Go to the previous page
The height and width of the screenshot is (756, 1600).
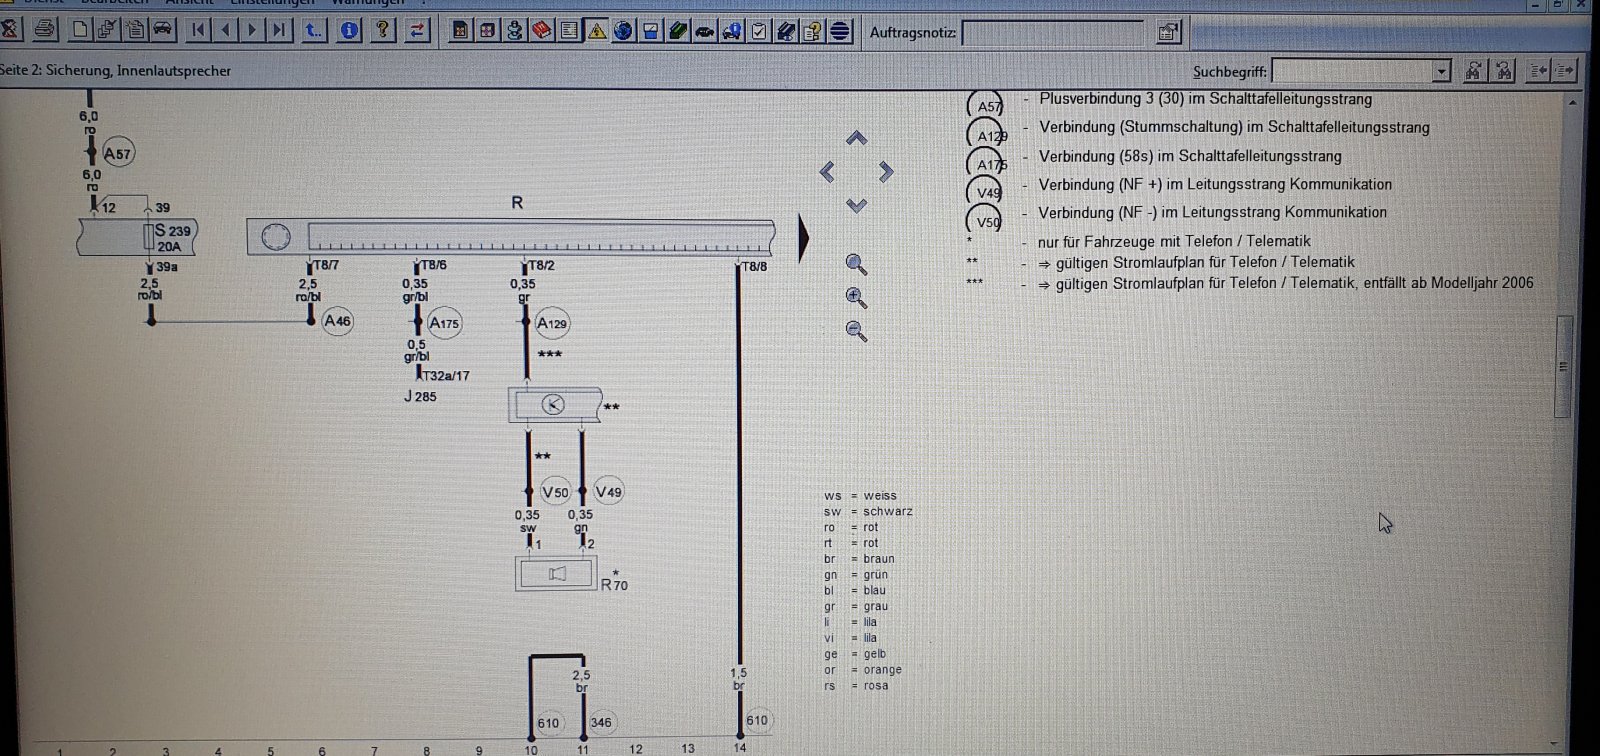[x=225, y=30]
